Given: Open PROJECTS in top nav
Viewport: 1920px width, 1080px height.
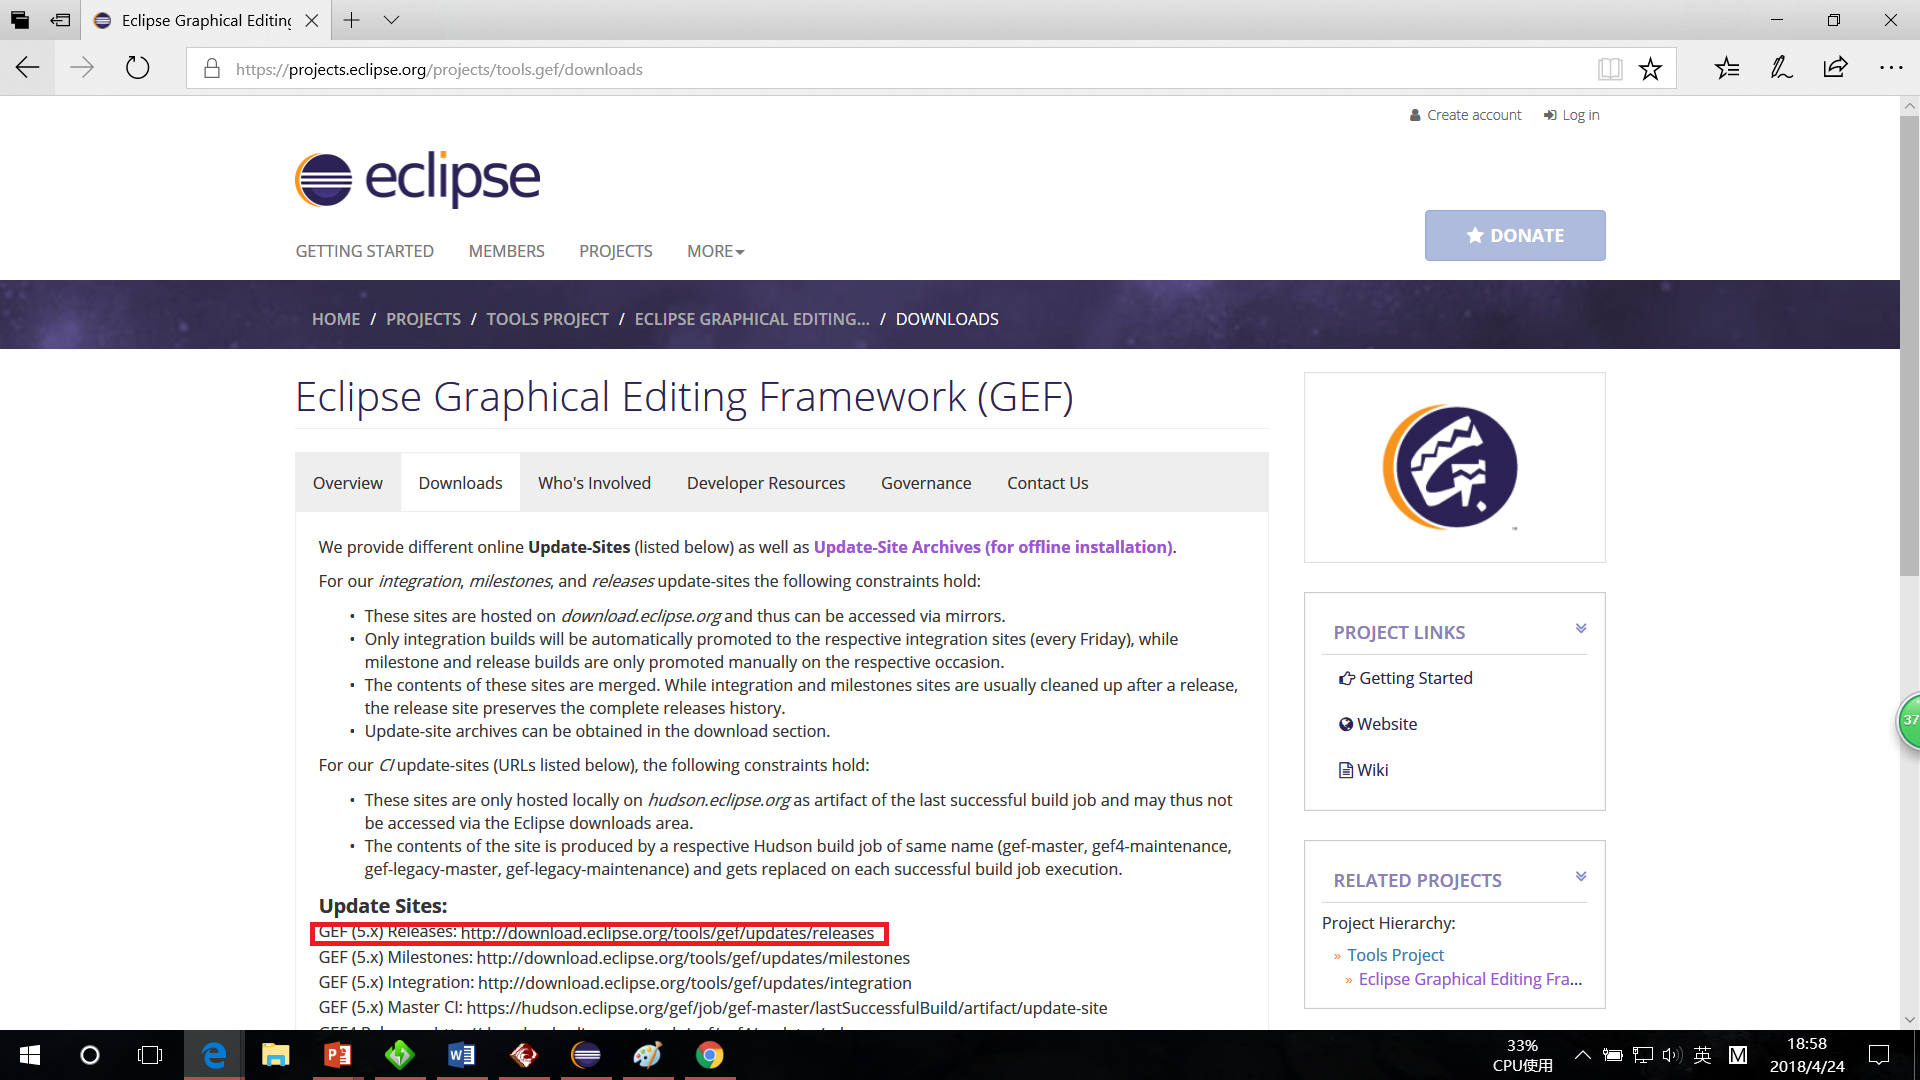Looking at the screenshot, I should coord(616,251).
